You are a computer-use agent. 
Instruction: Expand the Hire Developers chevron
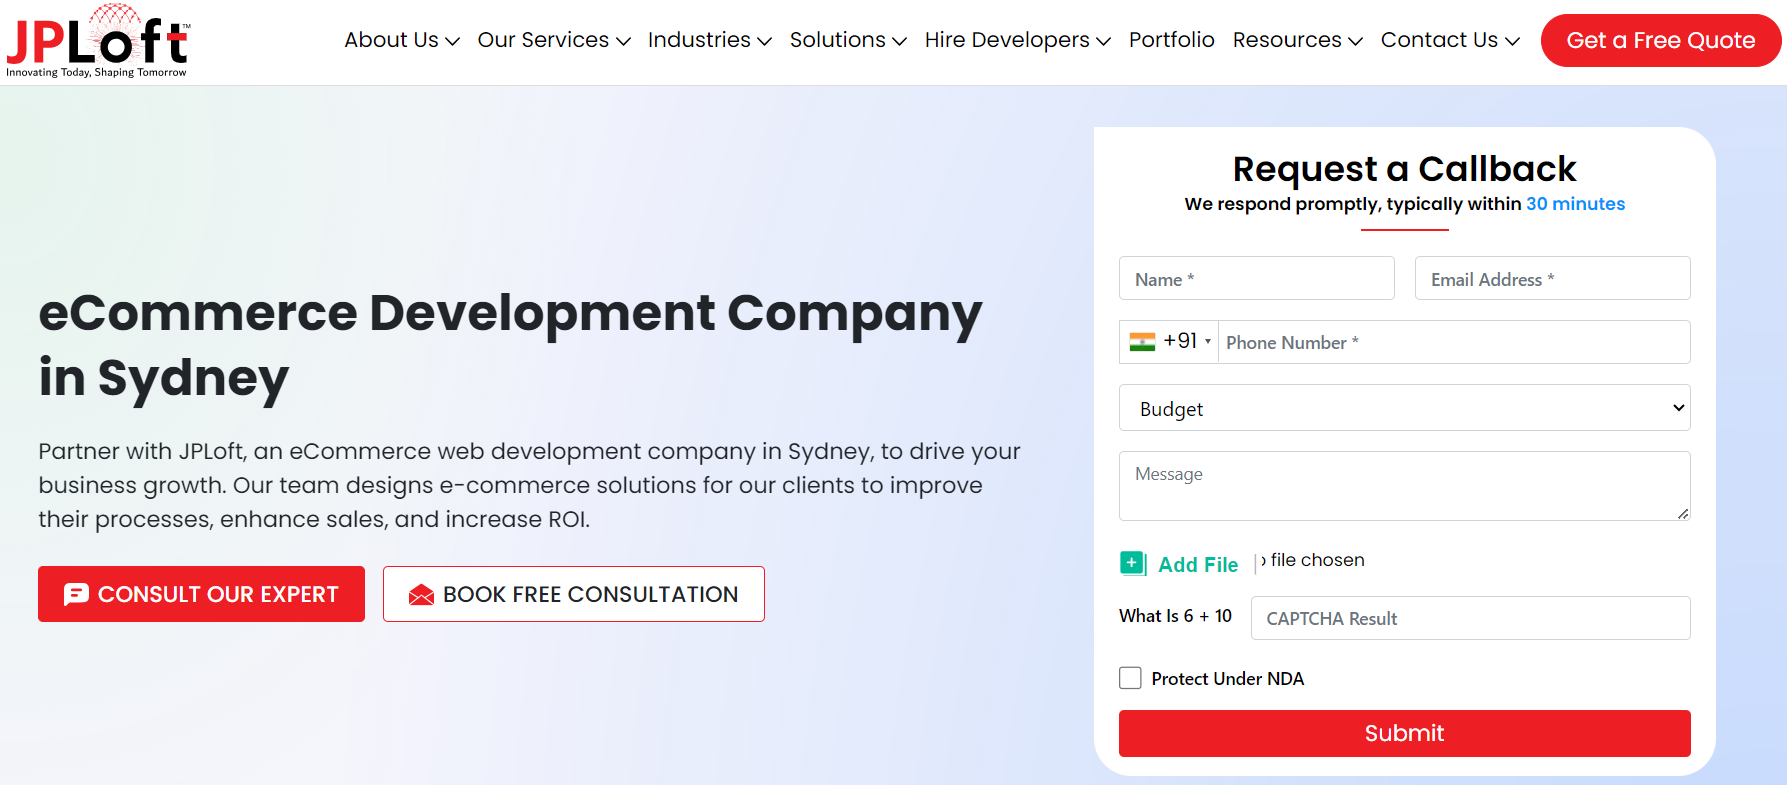[1103, 41]
